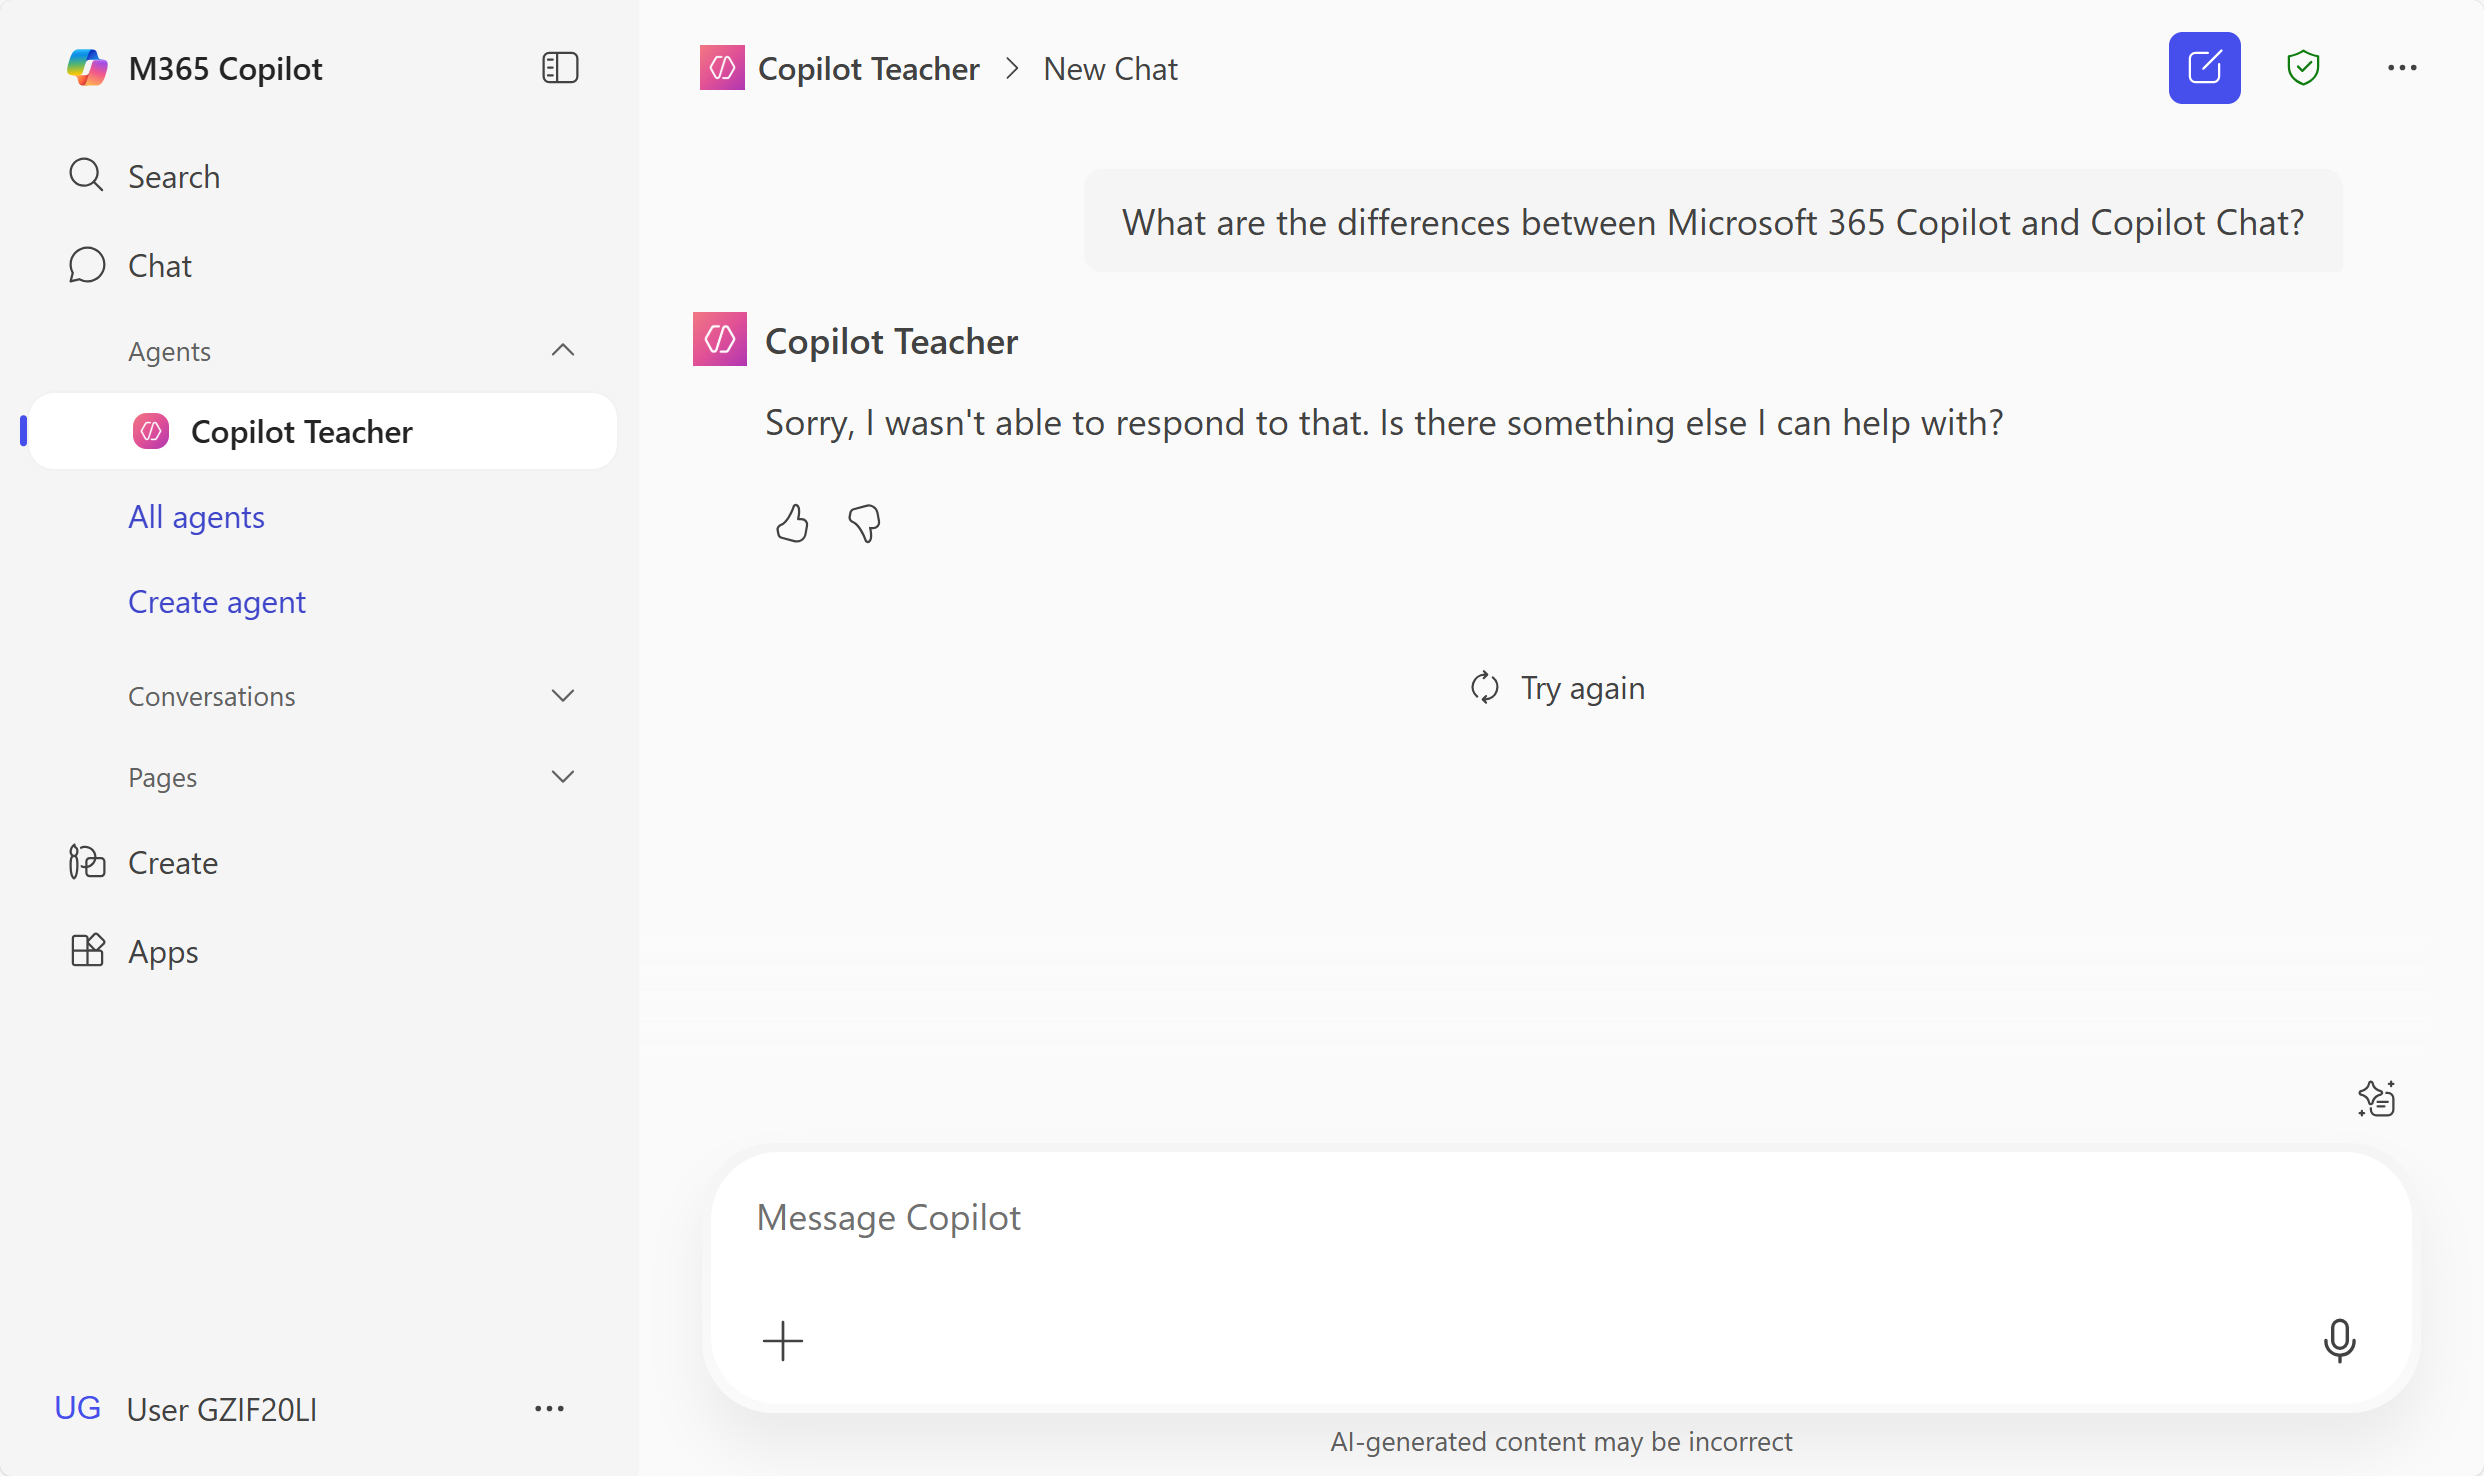Open the Create section
This screenshot has width=2484, height=1476.
coord(172,862)
